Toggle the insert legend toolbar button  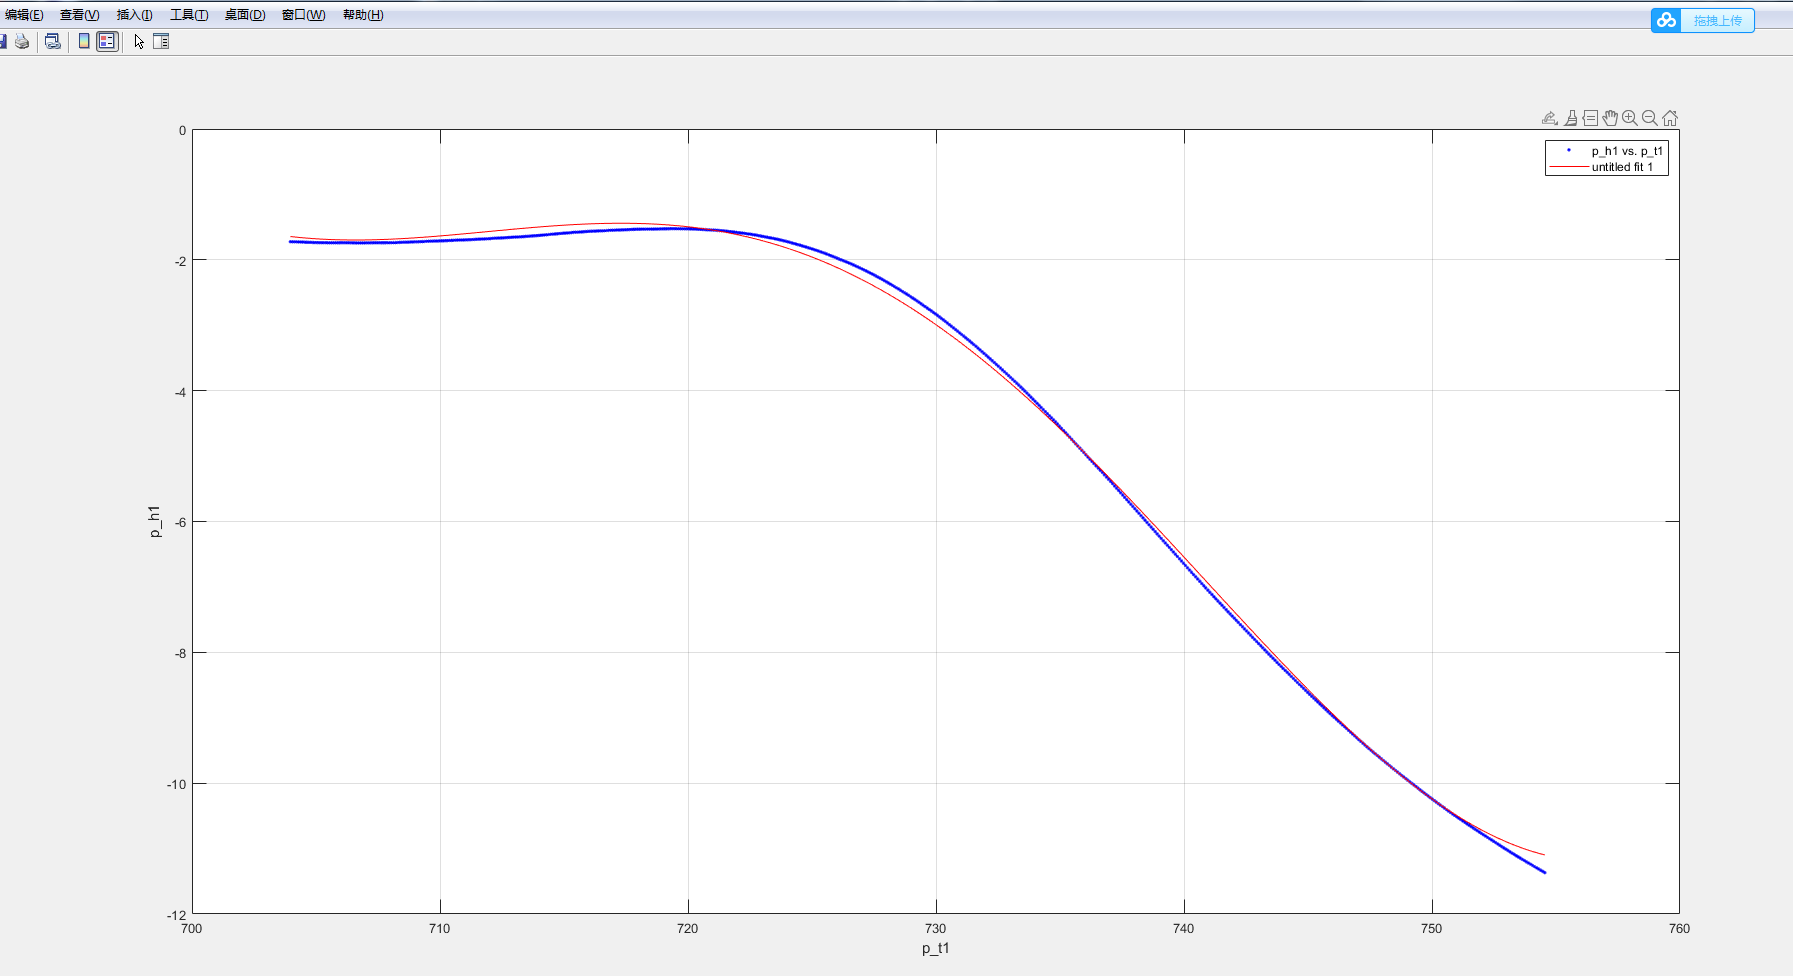[107, 41]
